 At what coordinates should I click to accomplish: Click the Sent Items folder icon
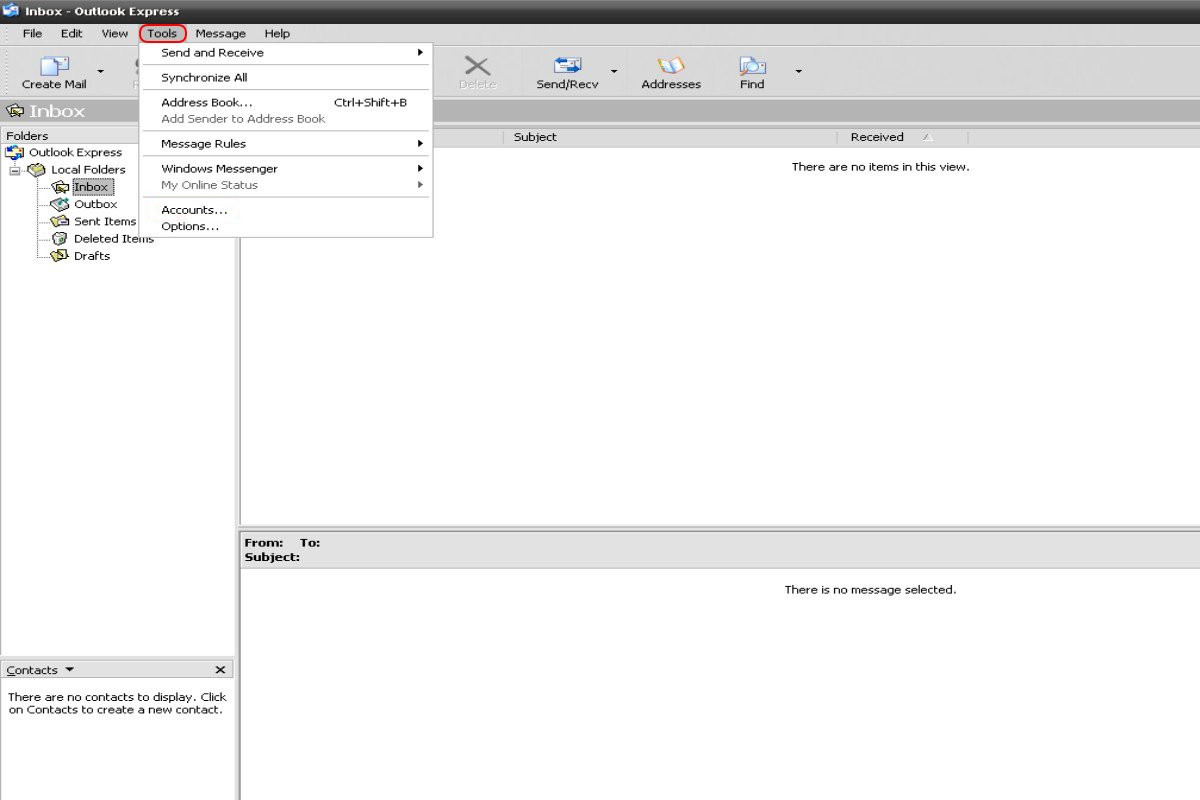click(x=59, y=221)
